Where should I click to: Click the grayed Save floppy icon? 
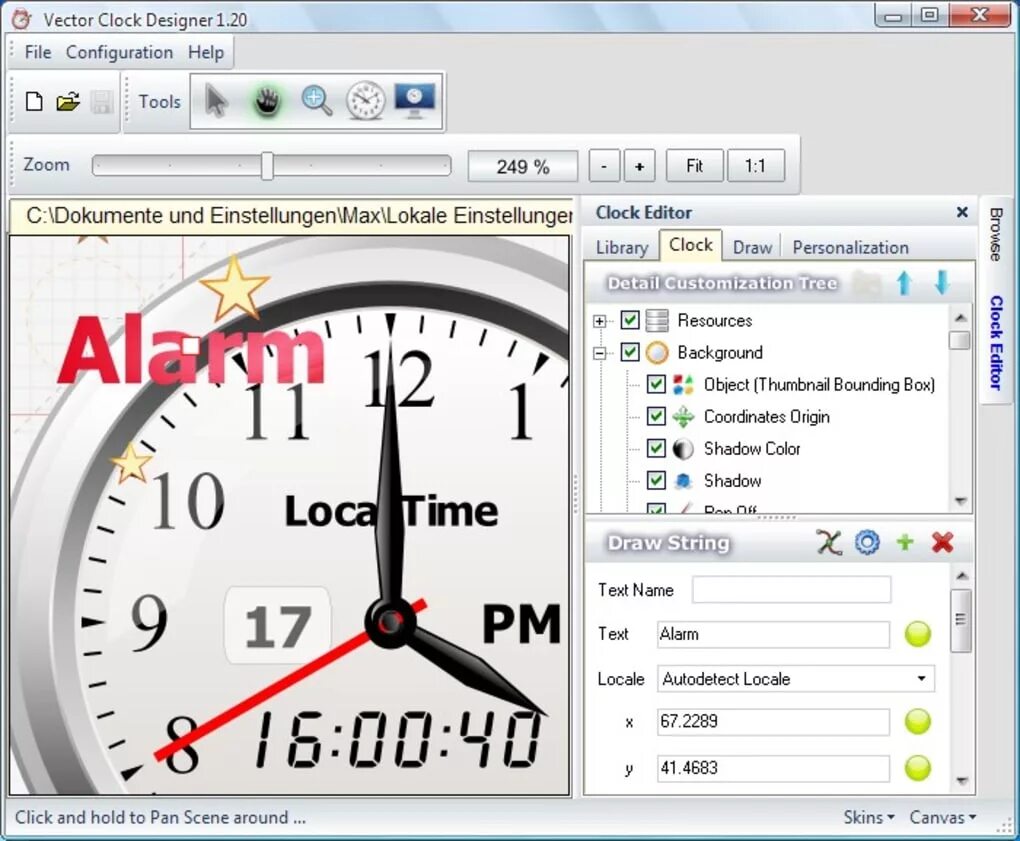point(101,102)
